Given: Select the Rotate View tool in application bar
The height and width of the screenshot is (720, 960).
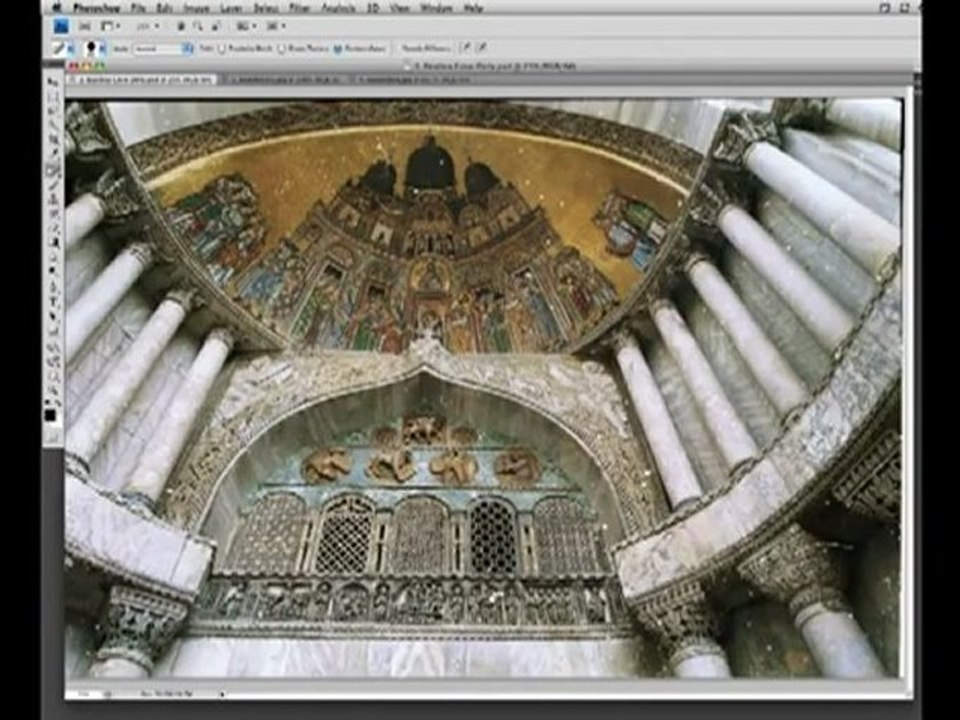Looking at the screenshot, I should (216, 26).
